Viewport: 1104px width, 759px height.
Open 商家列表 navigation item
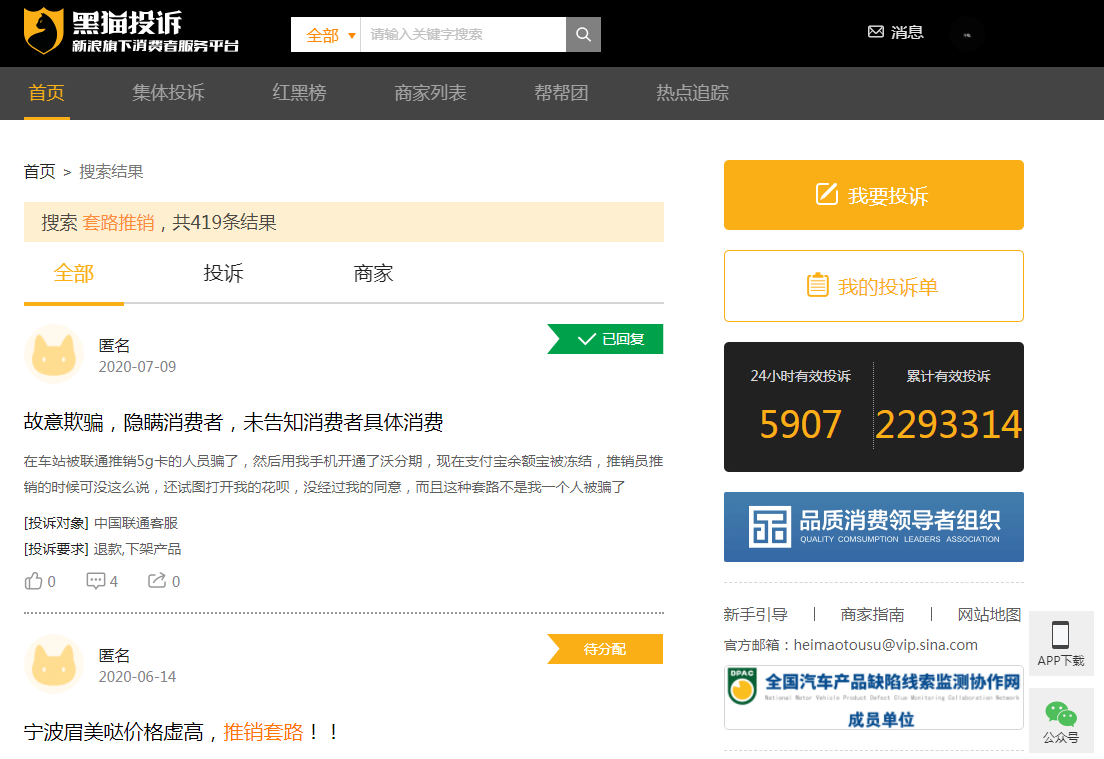[x=430, y=93]
